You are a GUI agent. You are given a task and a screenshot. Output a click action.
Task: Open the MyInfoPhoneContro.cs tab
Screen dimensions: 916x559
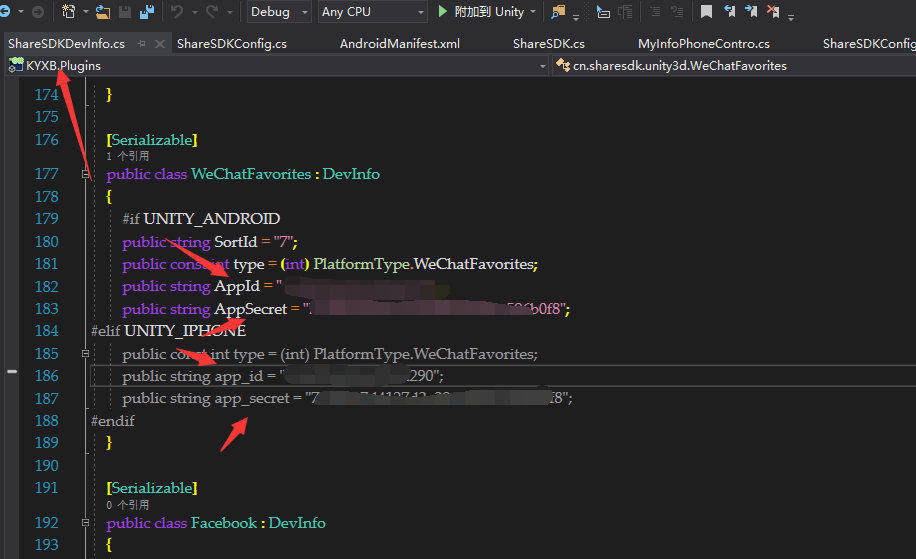coord(703,44)
